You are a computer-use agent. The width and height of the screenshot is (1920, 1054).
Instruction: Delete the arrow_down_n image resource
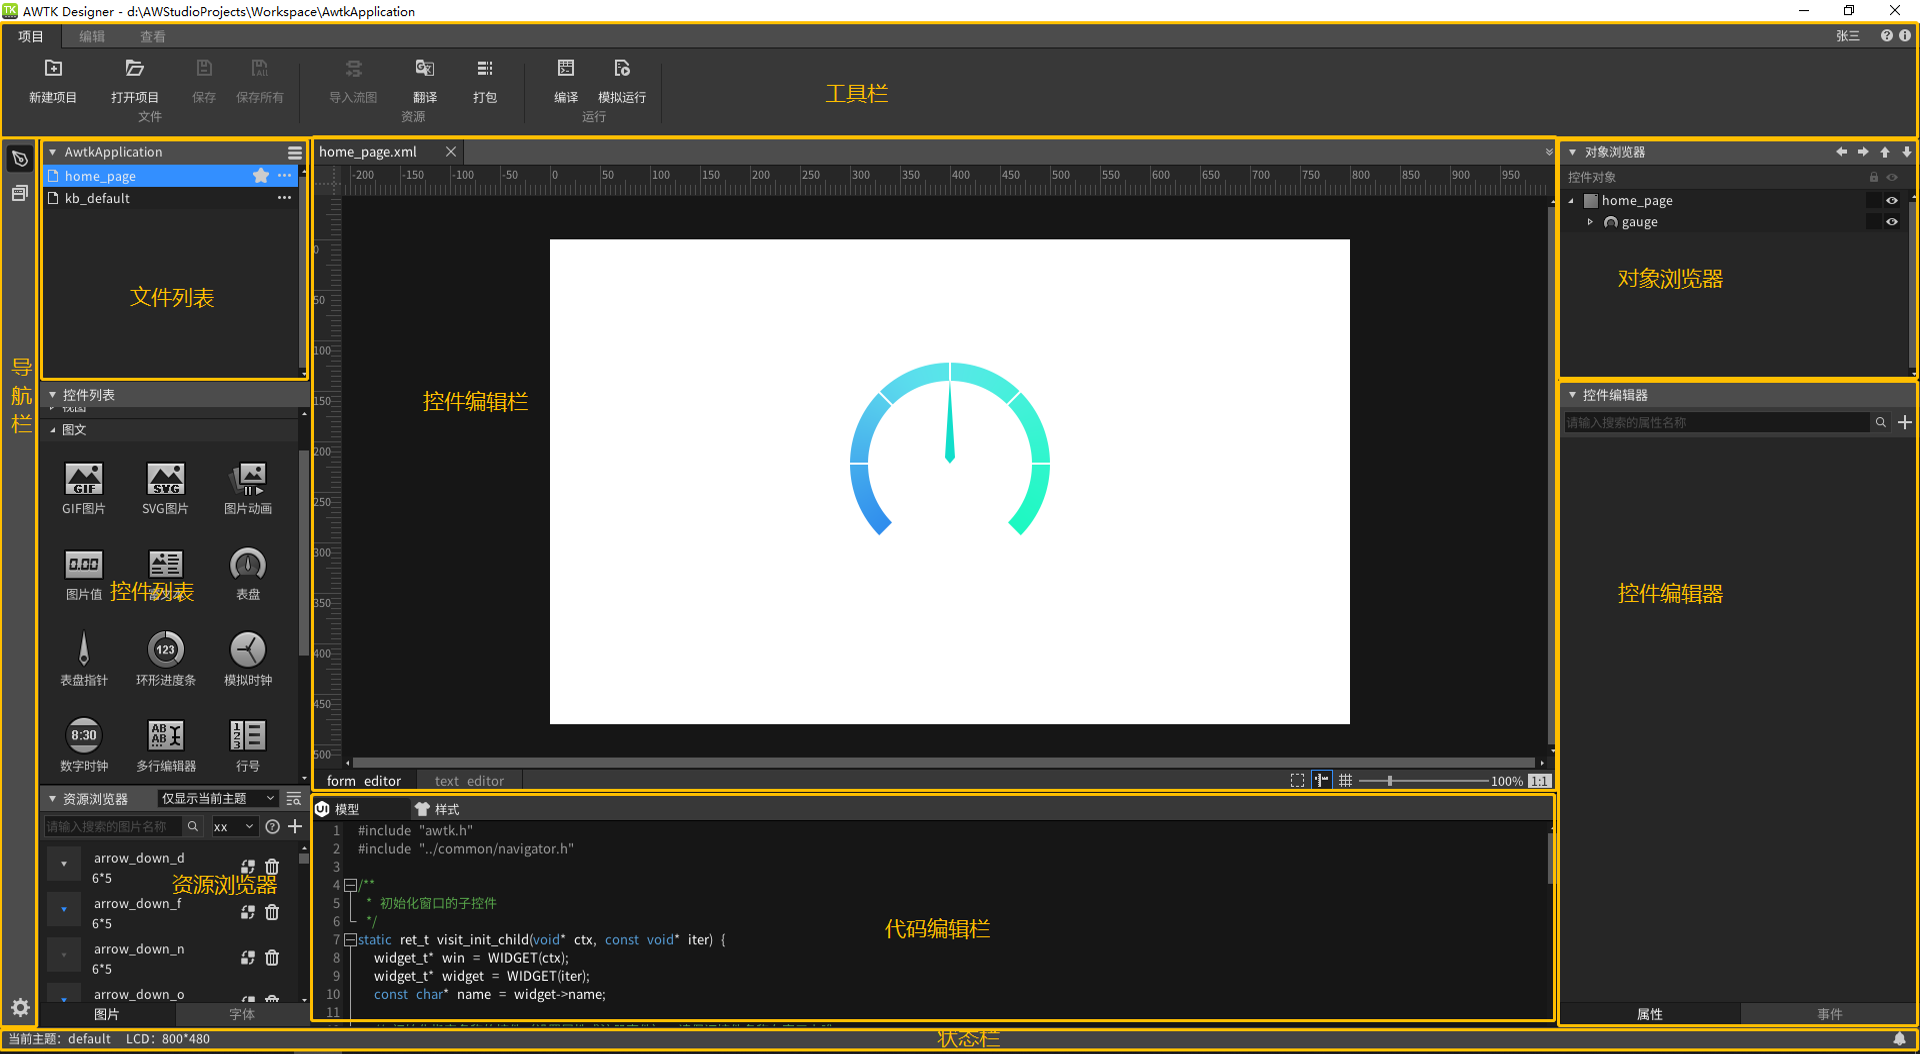pyautogui.click(x=272, y=958)
